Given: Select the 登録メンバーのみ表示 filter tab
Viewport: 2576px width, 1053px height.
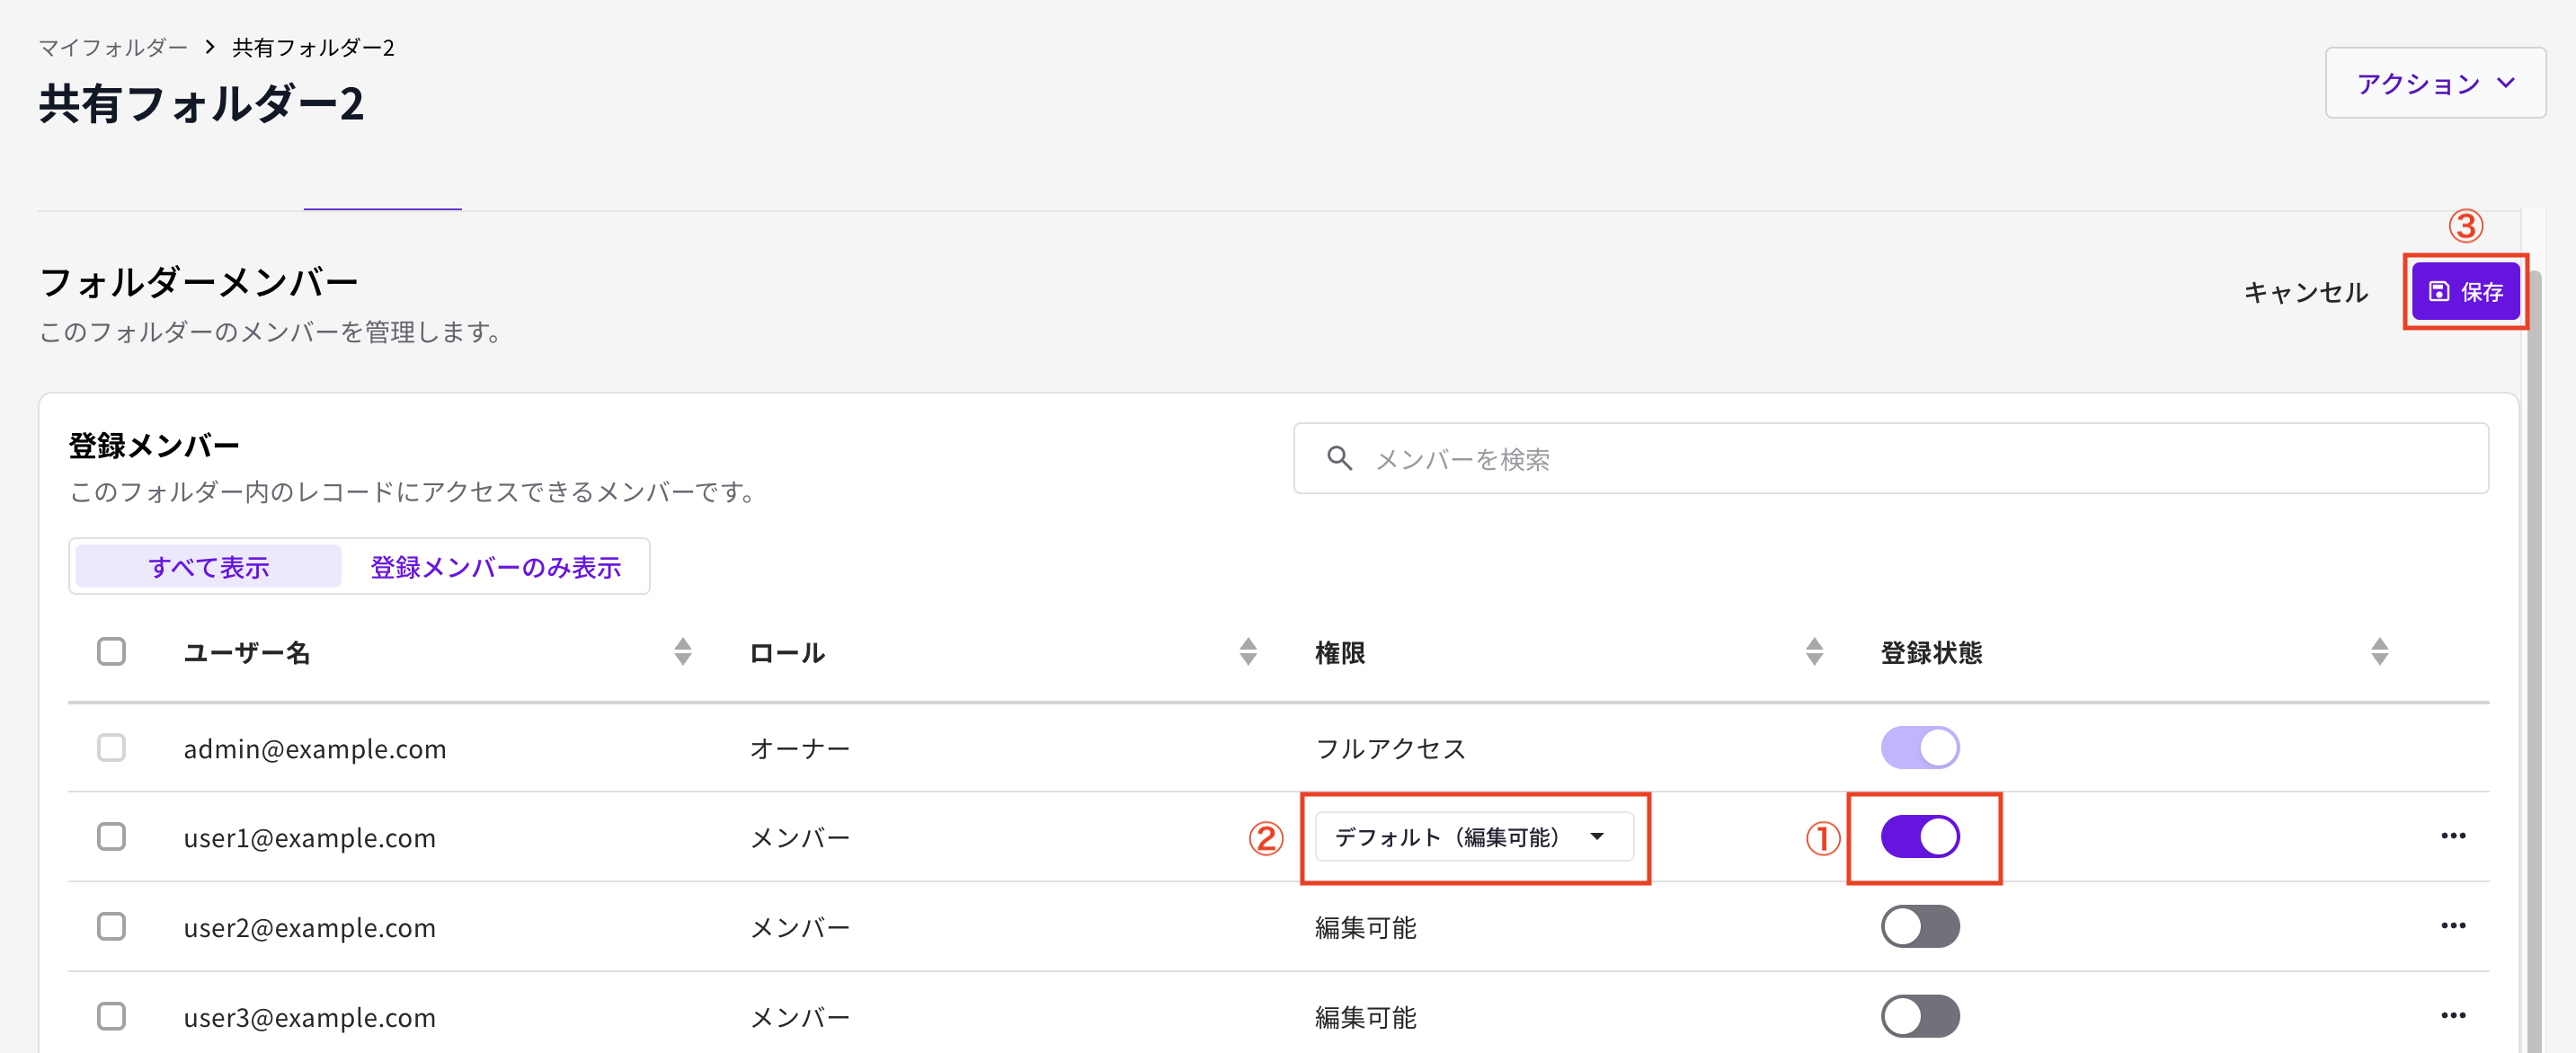Looking at the screenshot, I should click(x=495, y=567).
